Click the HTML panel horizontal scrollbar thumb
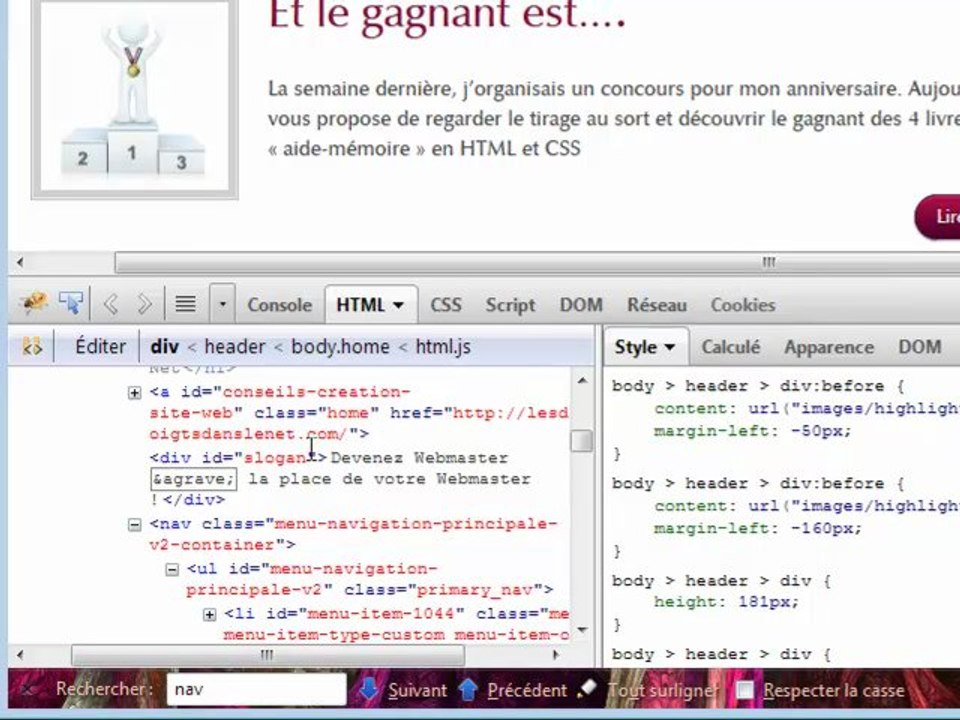Viewport: 960px width, 720px height. (x=268, y=655)
